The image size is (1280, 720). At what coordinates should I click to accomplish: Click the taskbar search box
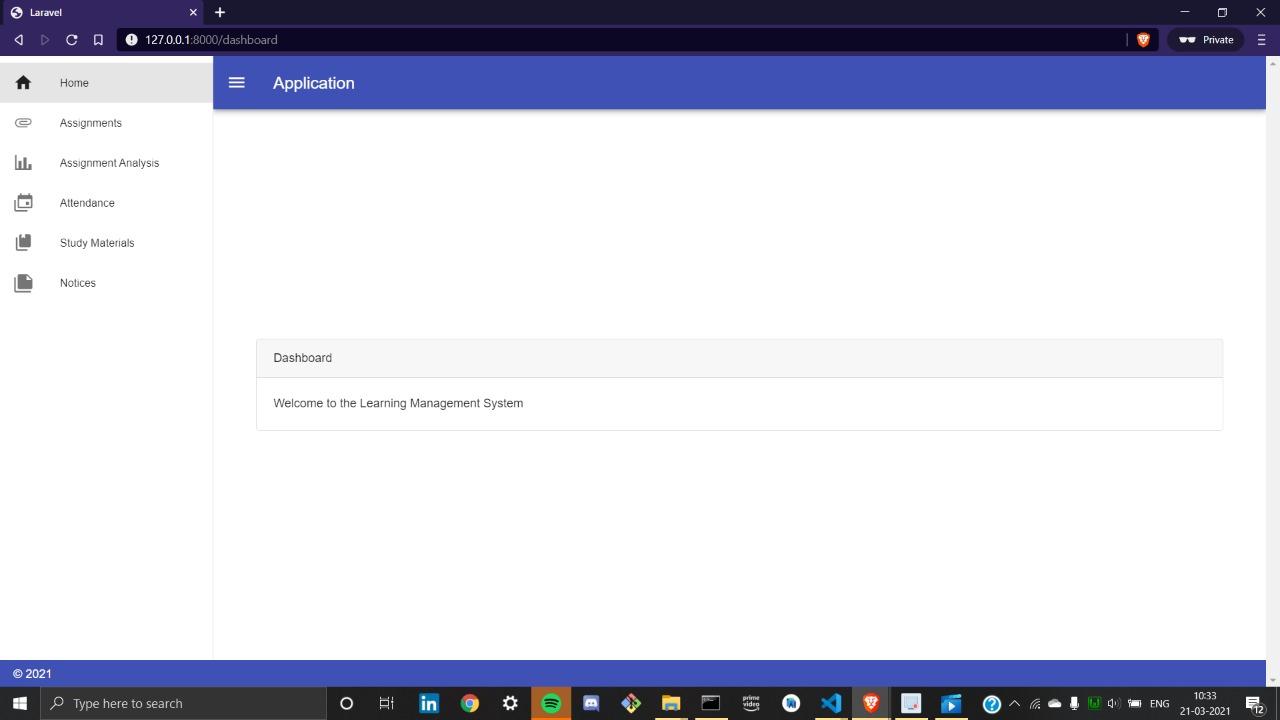pyautogui.click(x=183, y=703)
